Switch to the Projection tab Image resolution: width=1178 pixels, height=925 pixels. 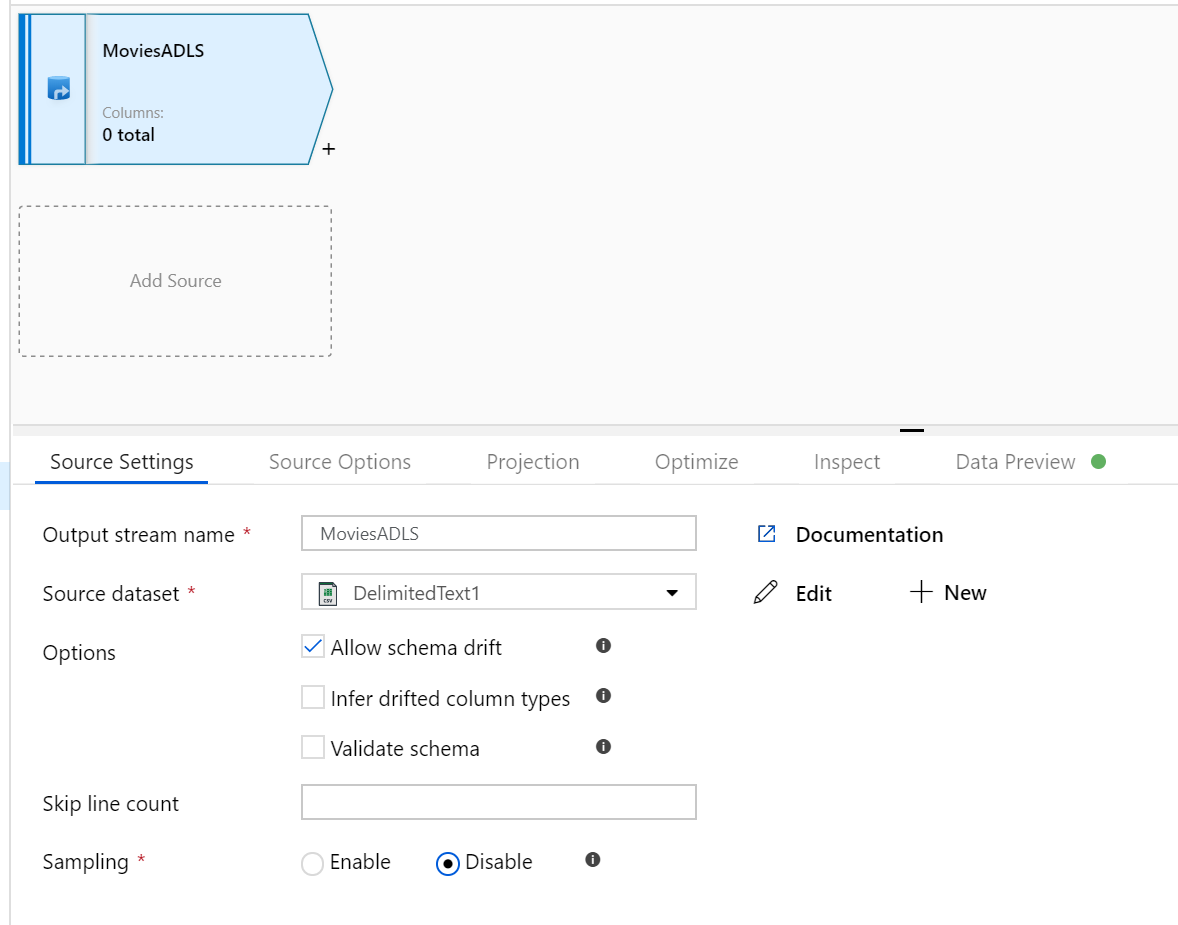coord(532,461)
